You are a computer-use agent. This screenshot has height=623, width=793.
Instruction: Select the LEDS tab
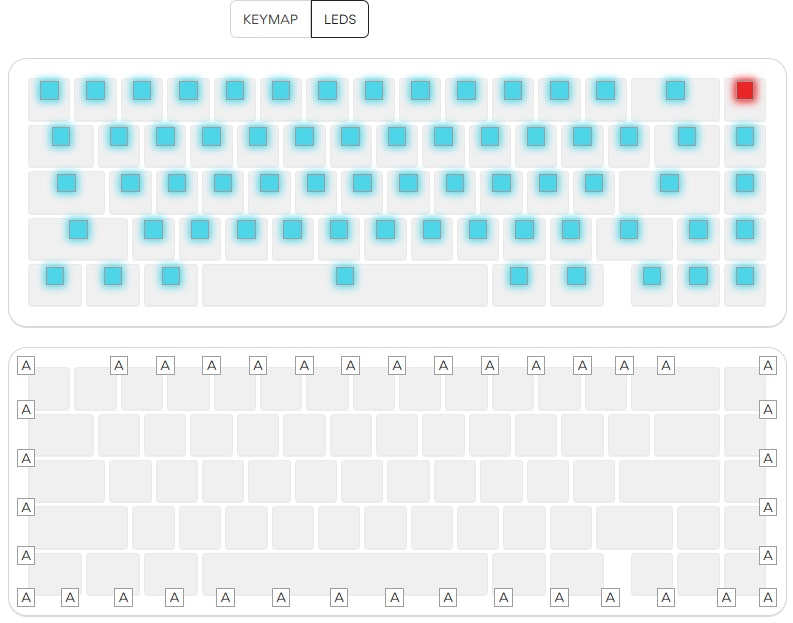coord(340,19)
